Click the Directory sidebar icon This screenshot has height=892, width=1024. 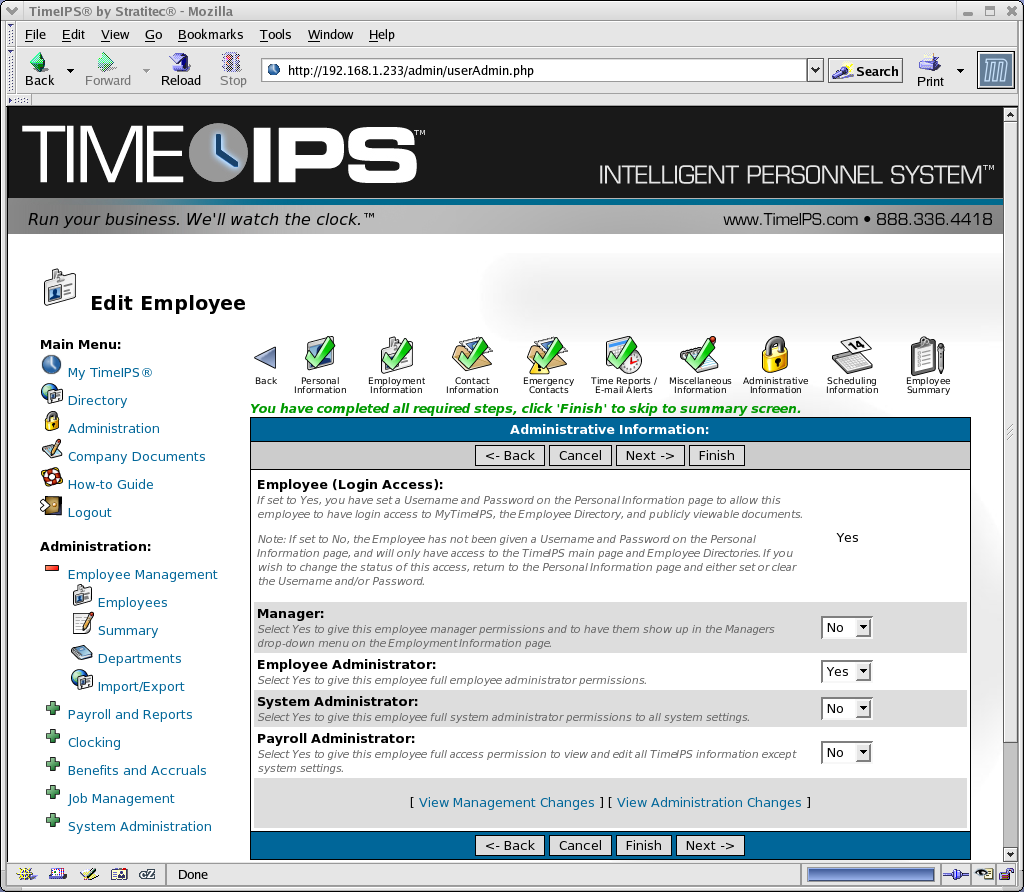point(52,392)
